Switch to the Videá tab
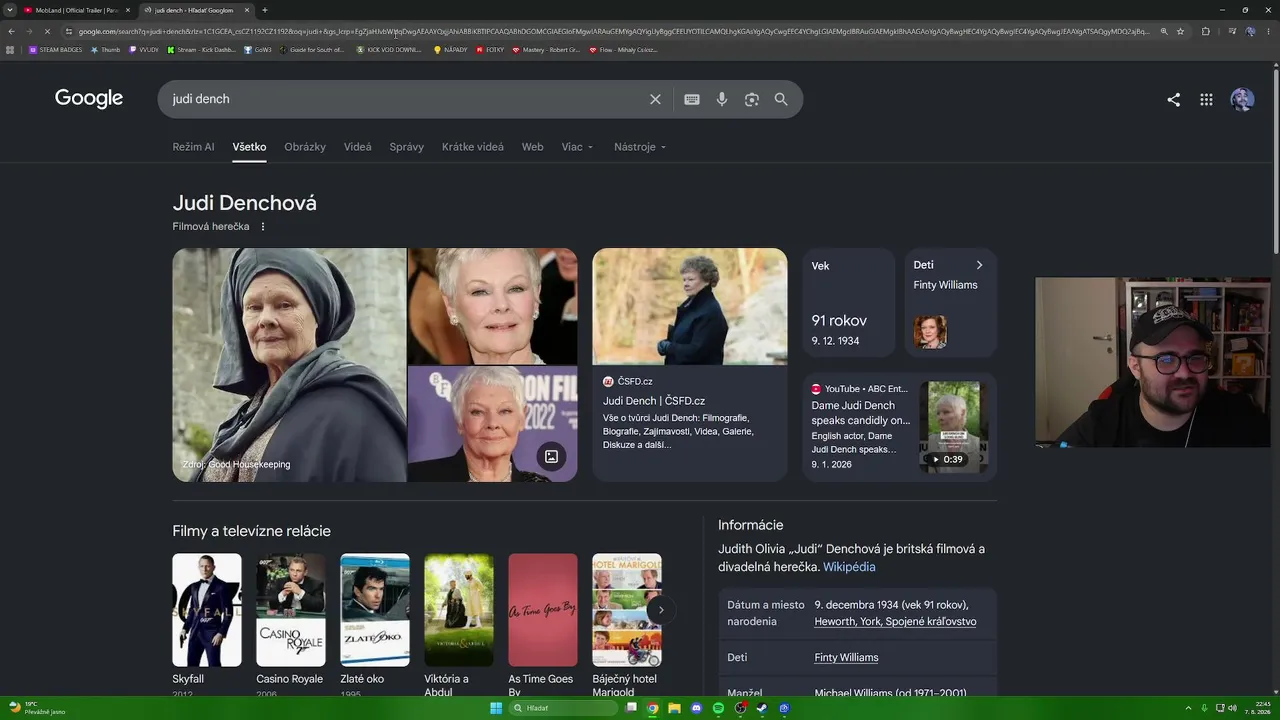 (x=358, y=147)
